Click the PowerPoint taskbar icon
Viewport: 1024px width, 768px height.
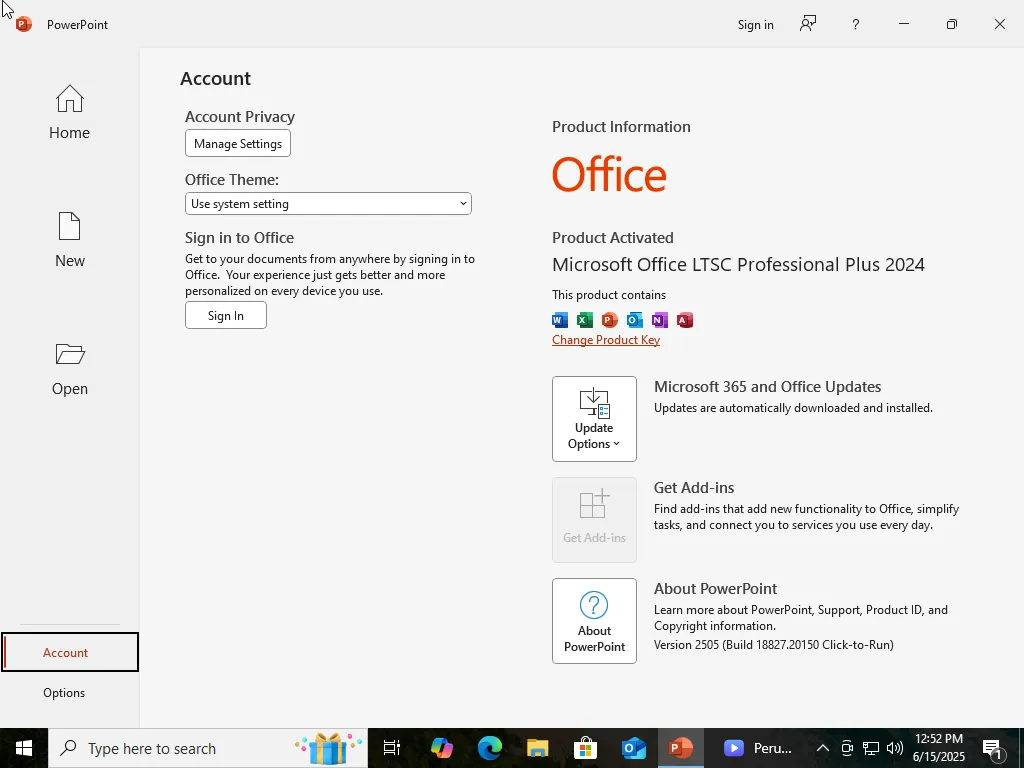pos(681,748)
